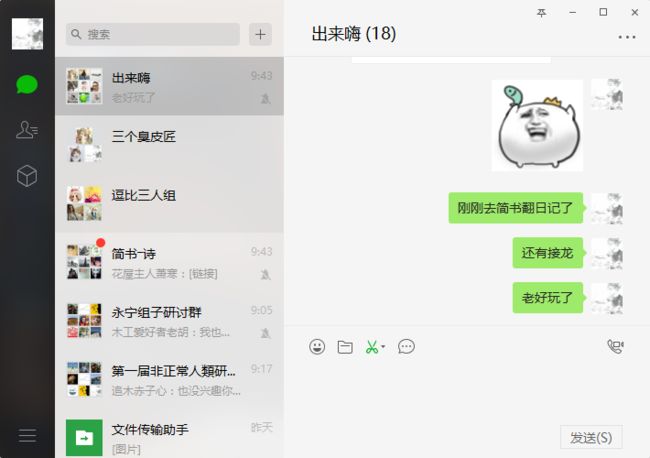
Task: Open the hamburger settings menu
Action: pos(27,436)
